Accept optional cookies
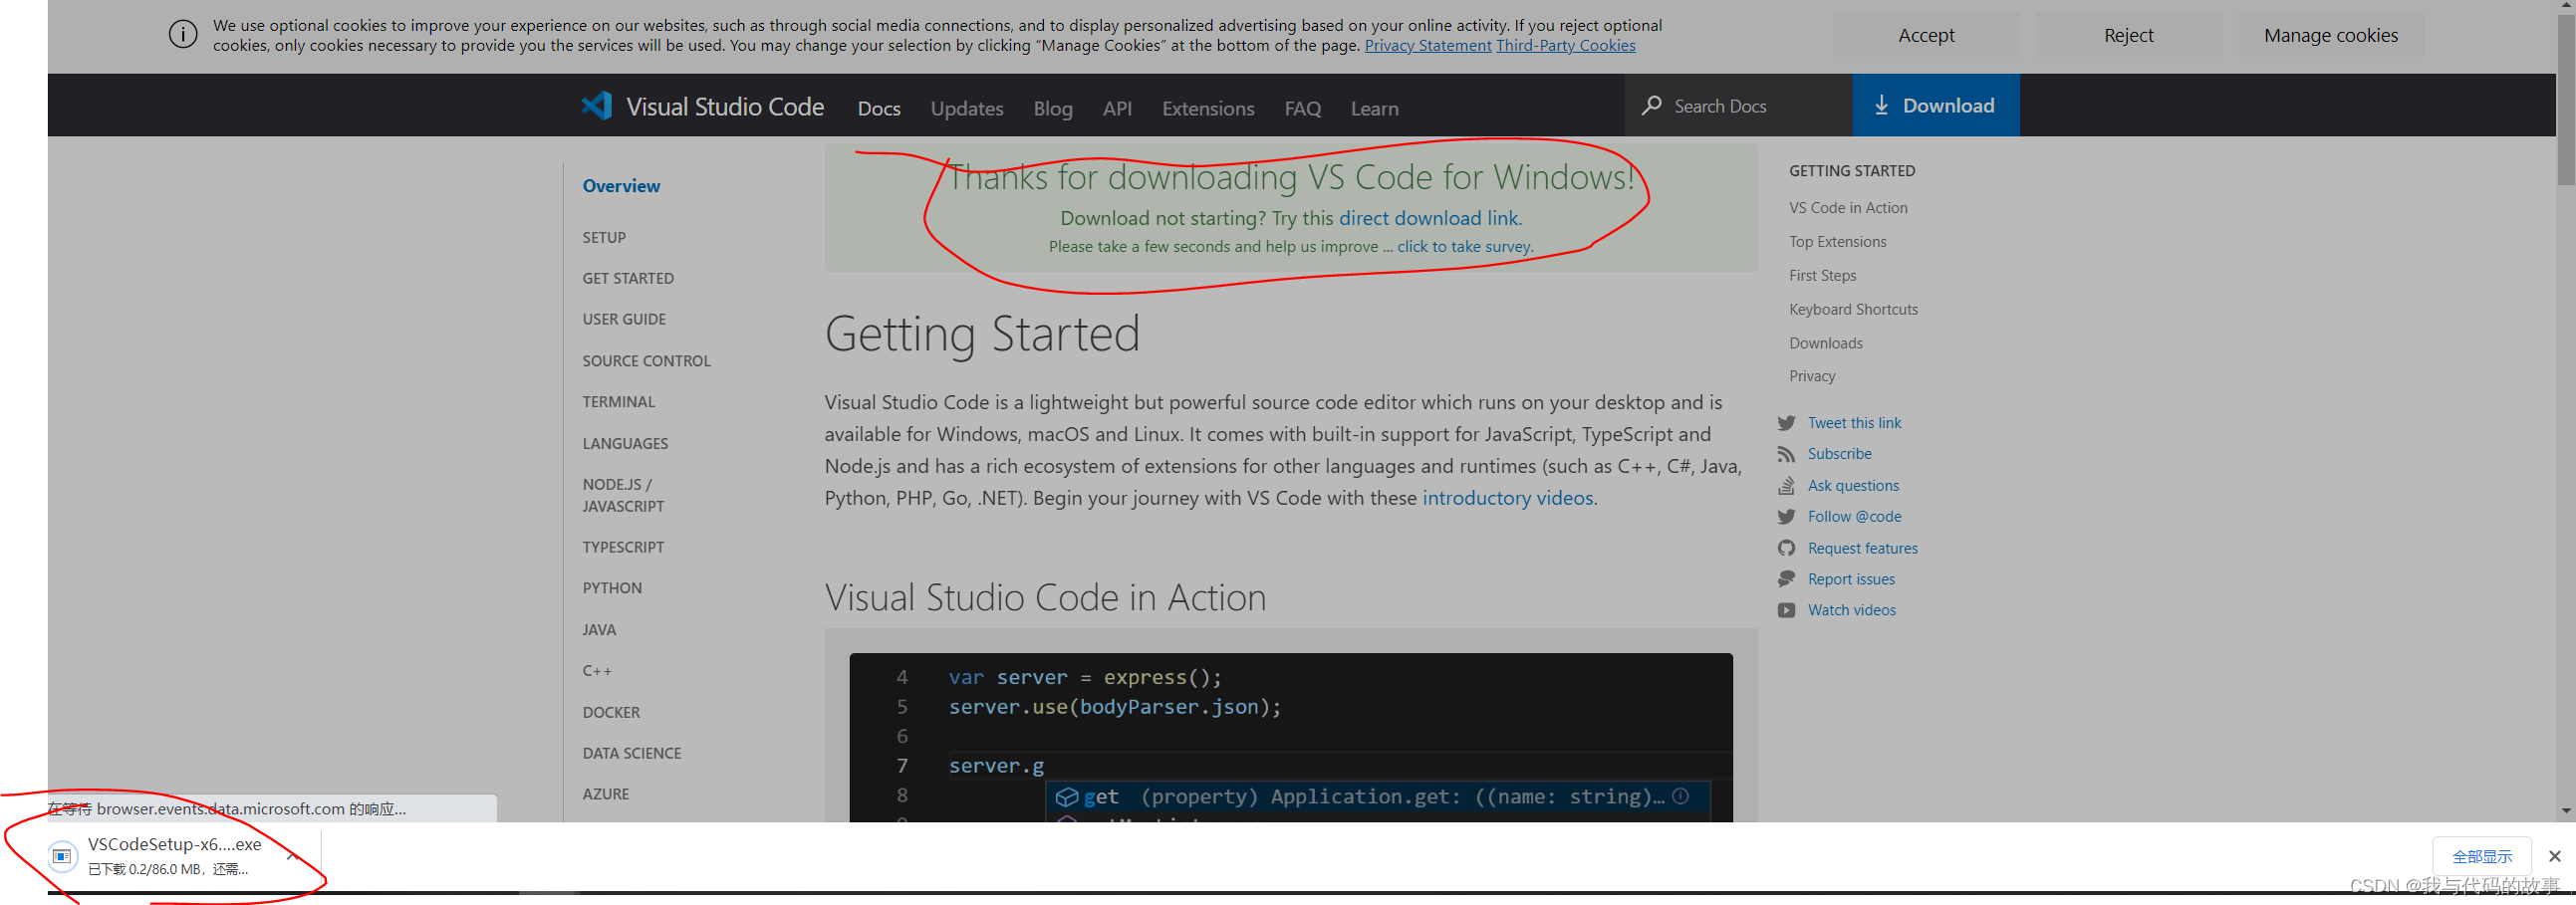This screenshot has height=905, width=2576. click(1926, 35)
